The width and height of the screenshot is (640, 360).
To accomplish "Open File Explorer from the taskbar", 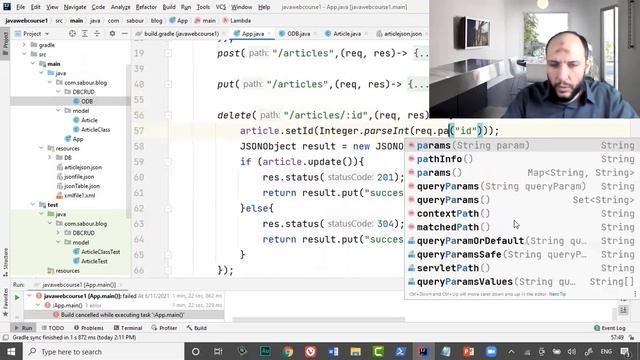I will tap(356, 351).
